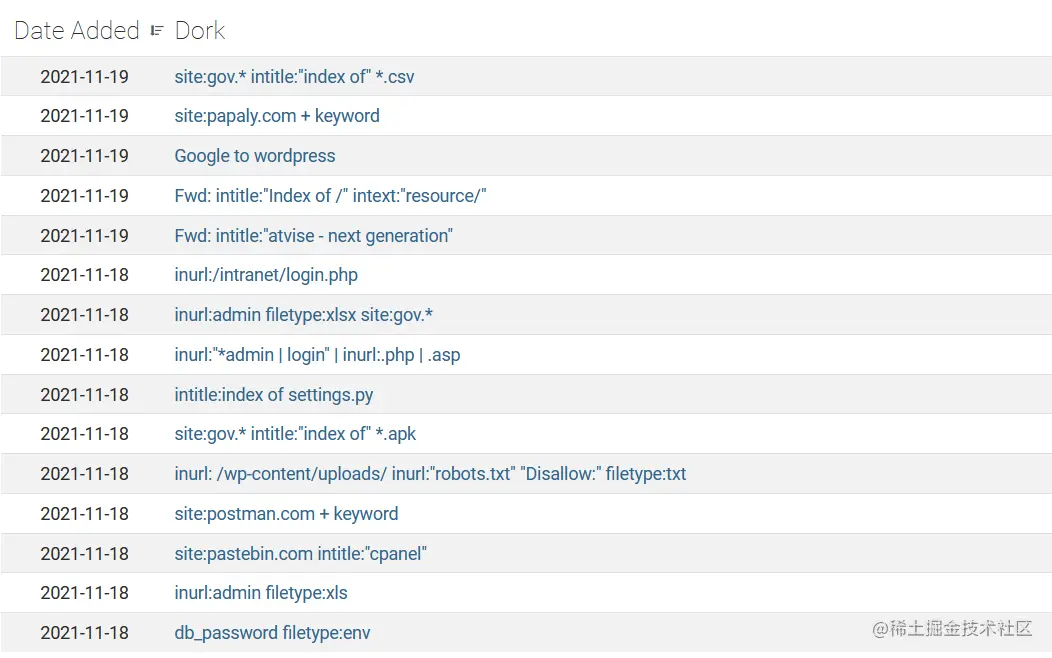1052x658 pixels.
Task: Open the pastebin.com cpanel dork
Action: pos(300,554)
